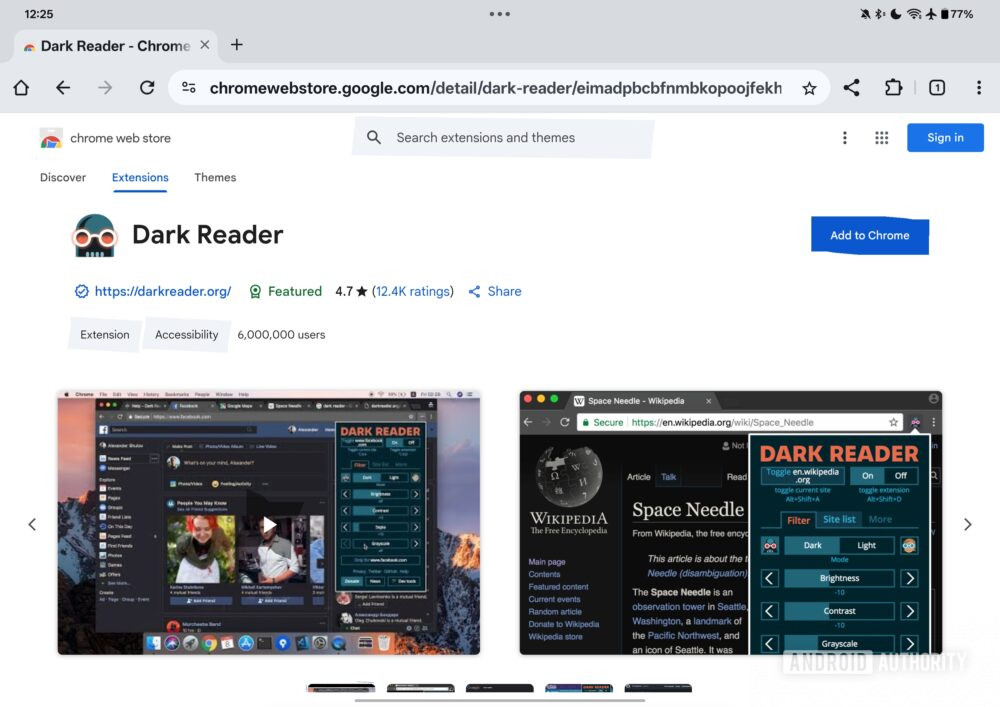Play the Dark Reader promo video

point(269,523)
